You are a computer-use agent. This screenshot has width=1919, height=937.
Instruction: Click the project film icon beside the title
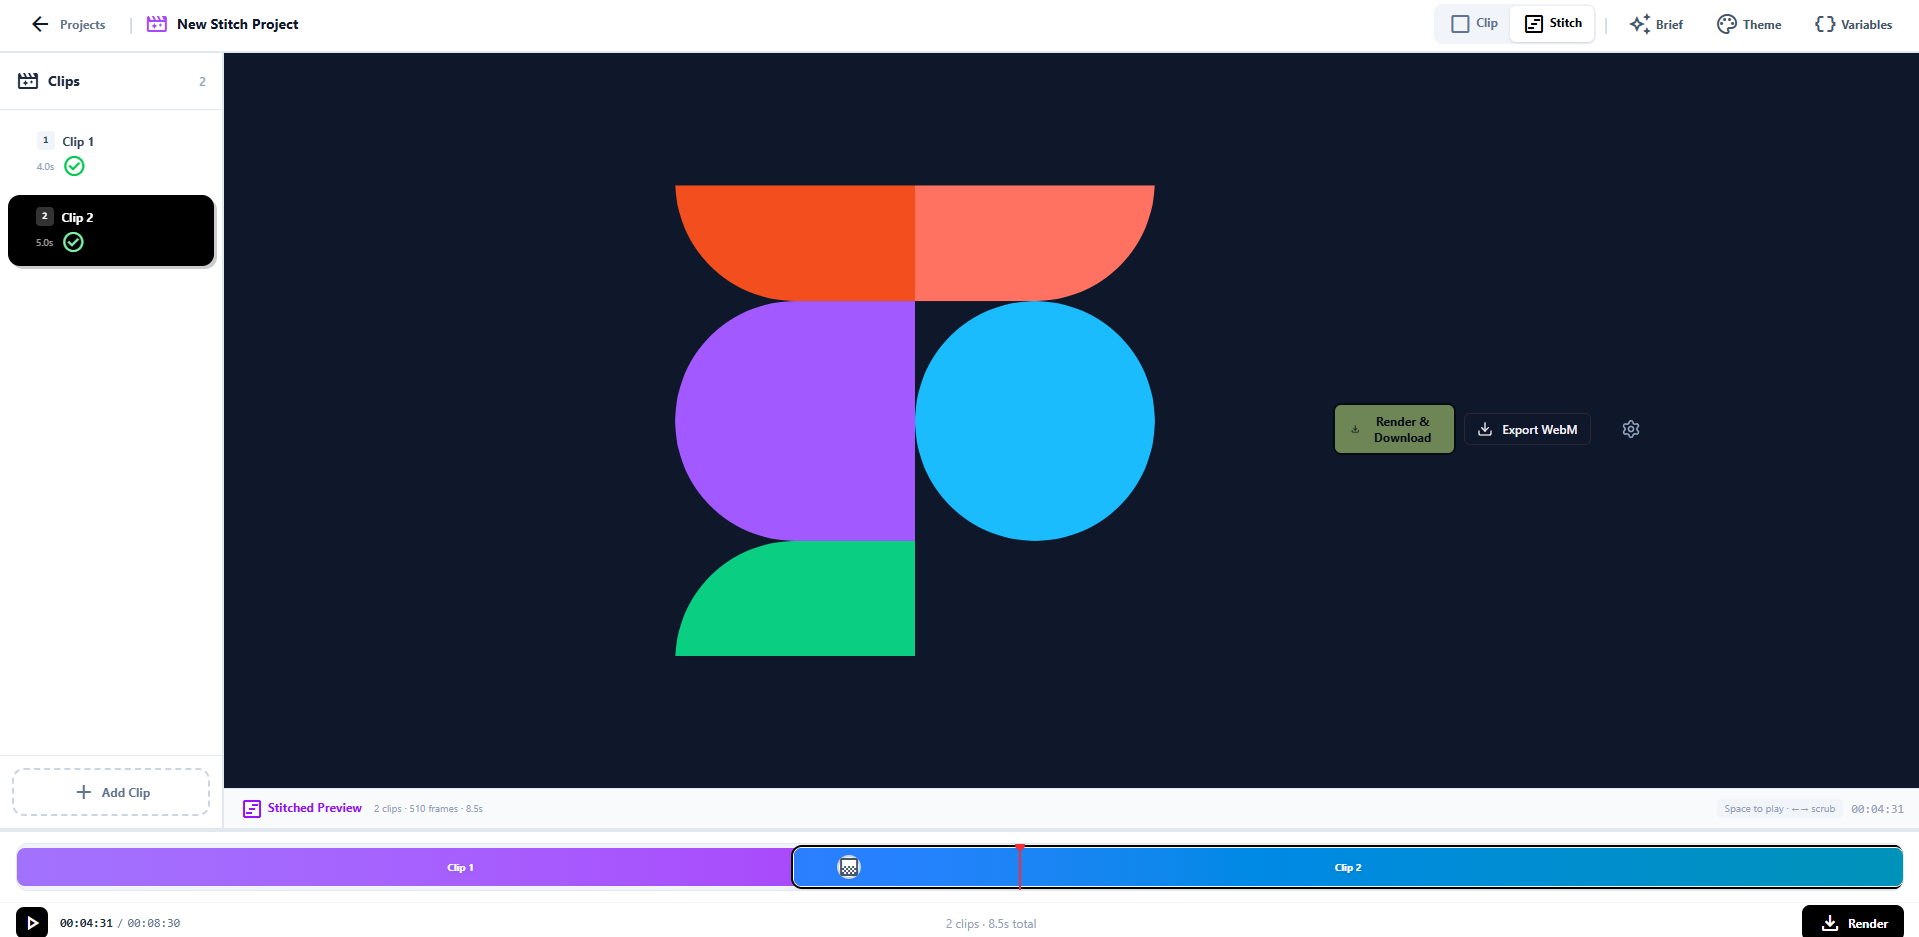coord(157,24)
